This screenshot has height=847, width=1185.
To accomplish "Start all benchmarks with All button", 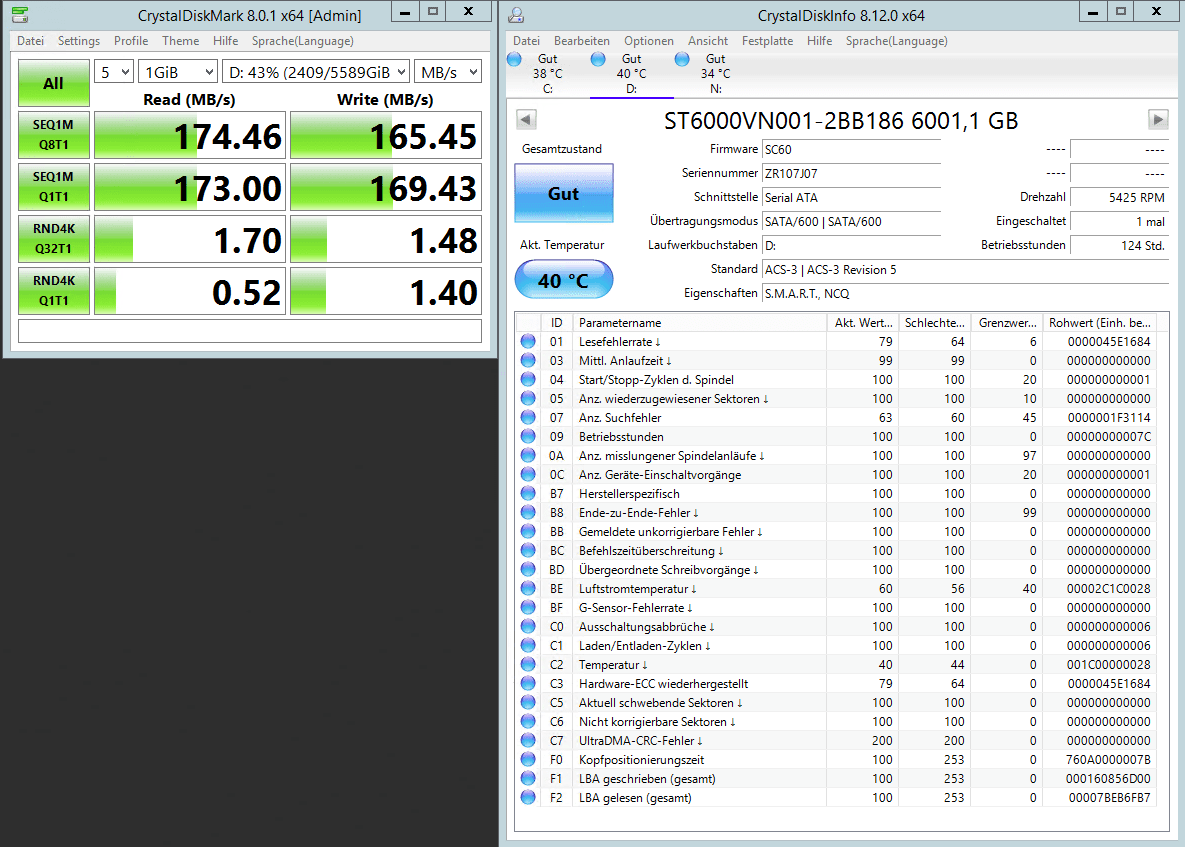I will 54,83.
